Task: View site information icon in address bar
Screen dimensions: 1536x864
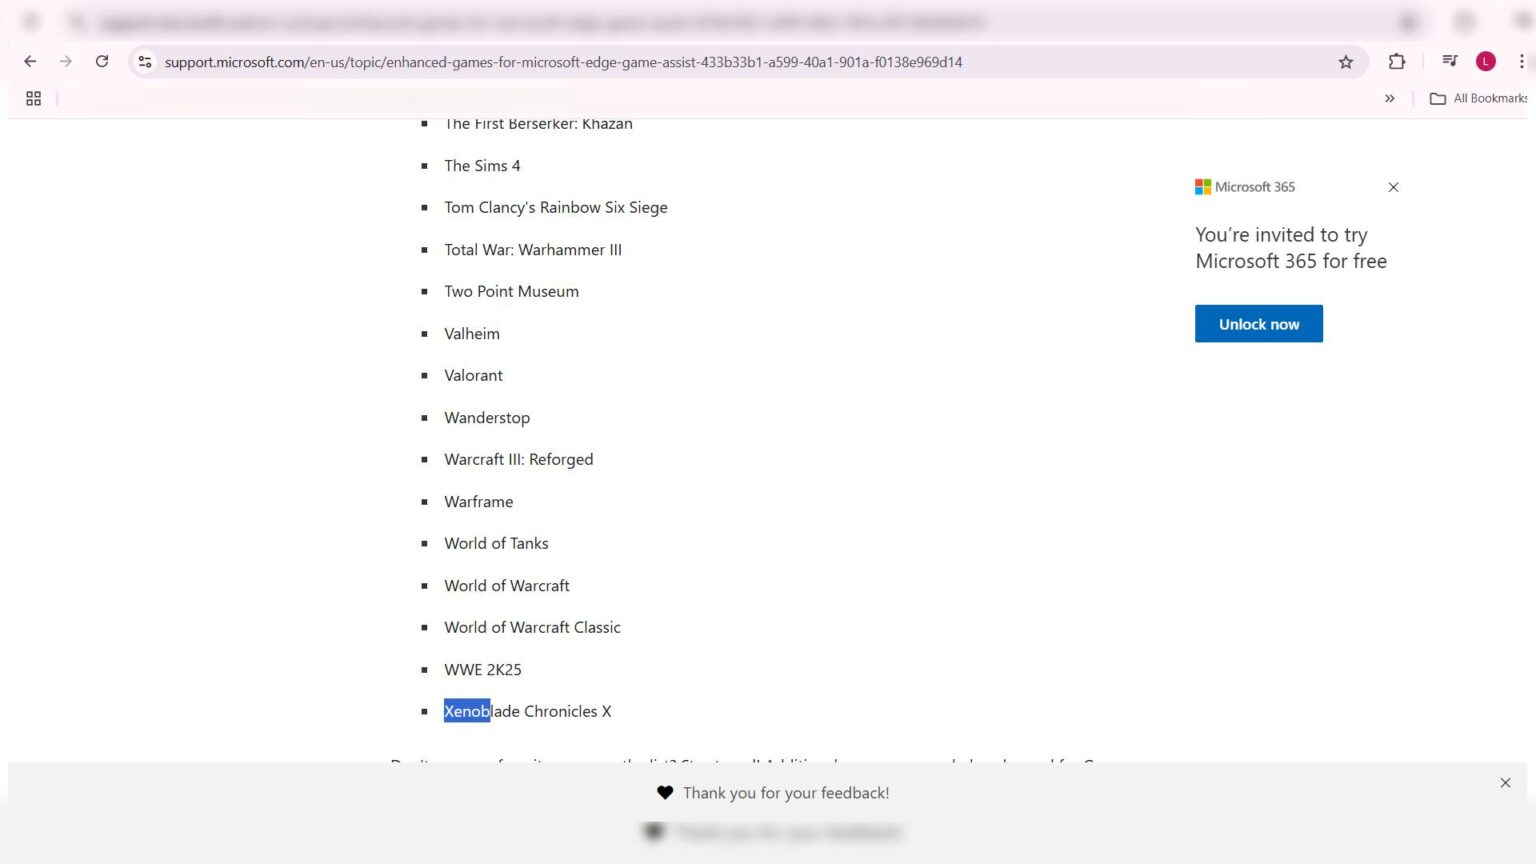Action: coord(145,62)
